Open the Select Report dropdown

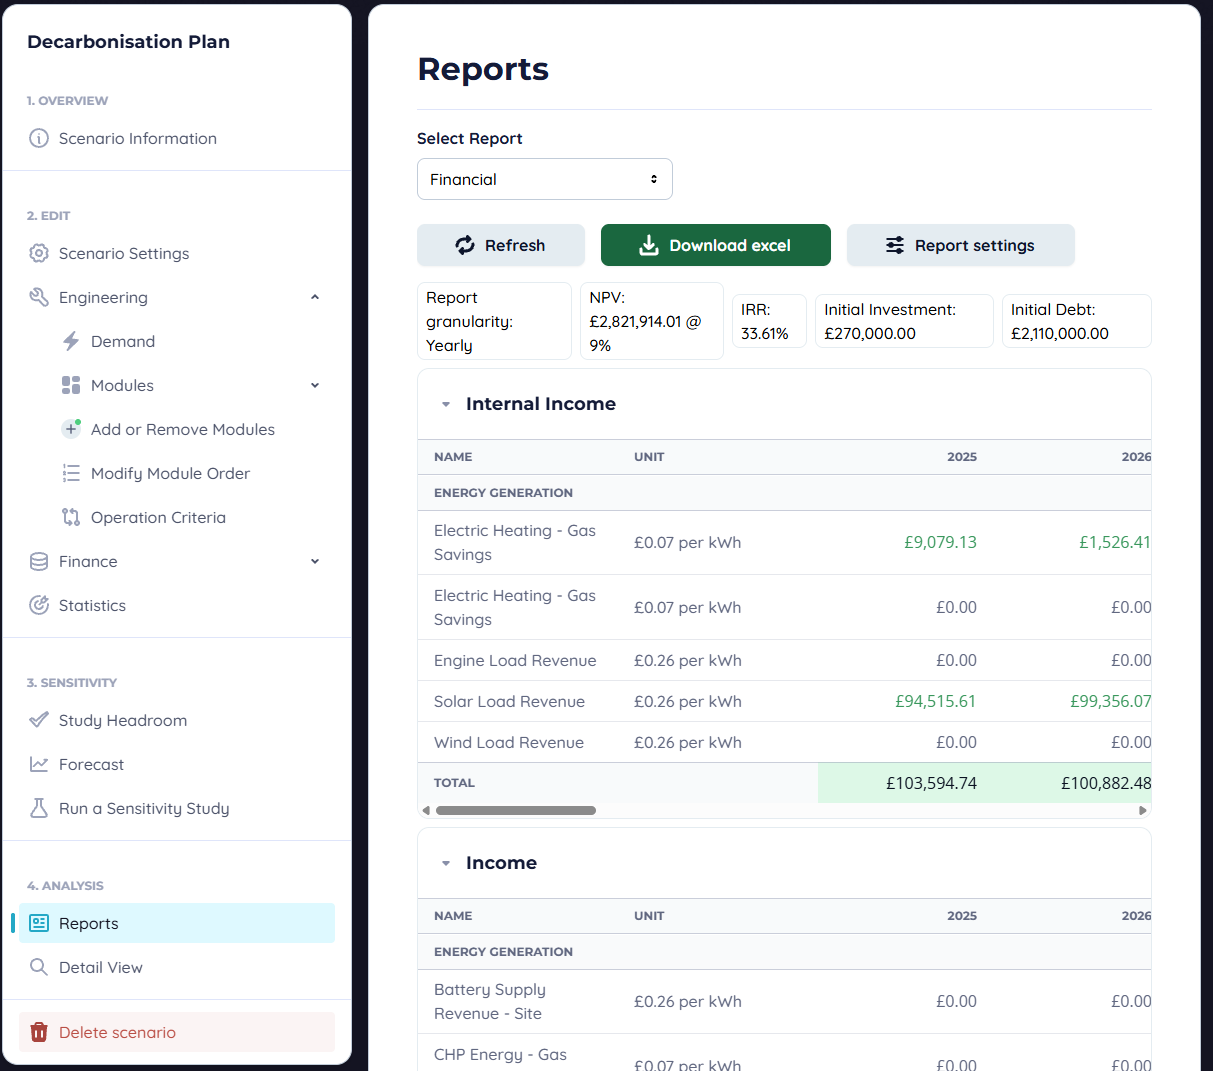[x=544, y=180]
